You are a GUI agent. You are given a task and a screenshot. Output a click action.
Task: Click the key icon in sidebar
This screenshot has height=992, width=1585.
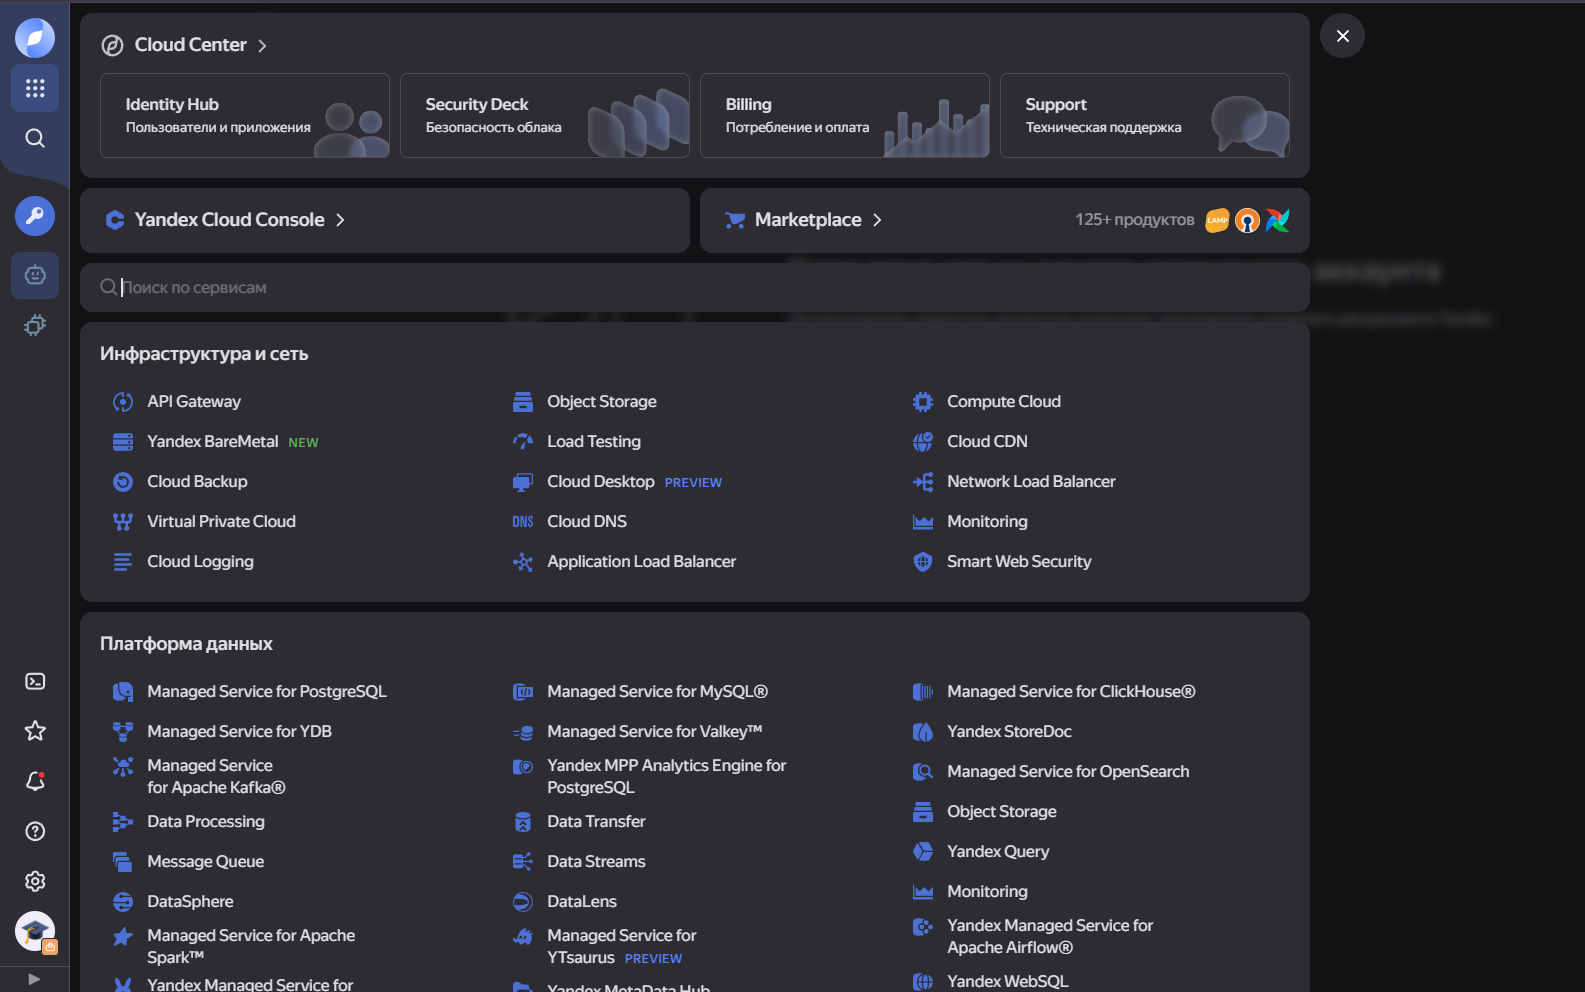click(x=35, y=216)
